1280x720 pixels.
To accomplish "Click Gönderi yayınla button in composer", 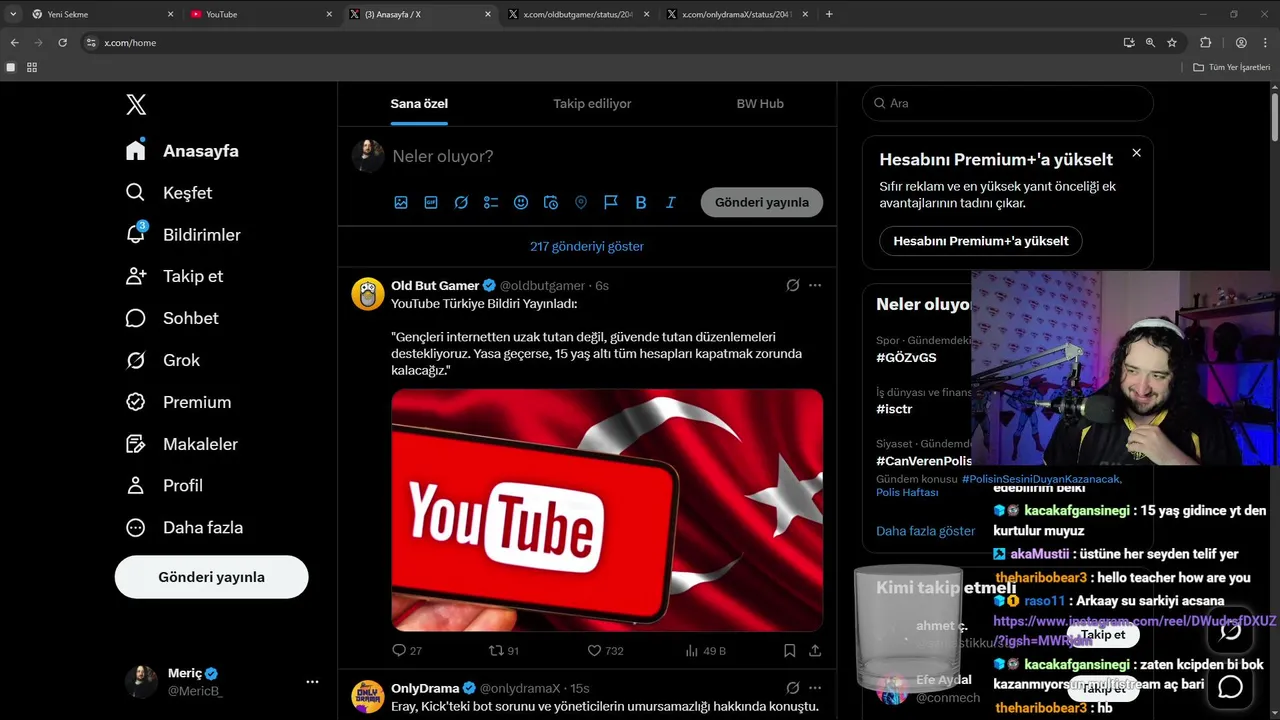I will pyautogui.click(x=762, y=202).
